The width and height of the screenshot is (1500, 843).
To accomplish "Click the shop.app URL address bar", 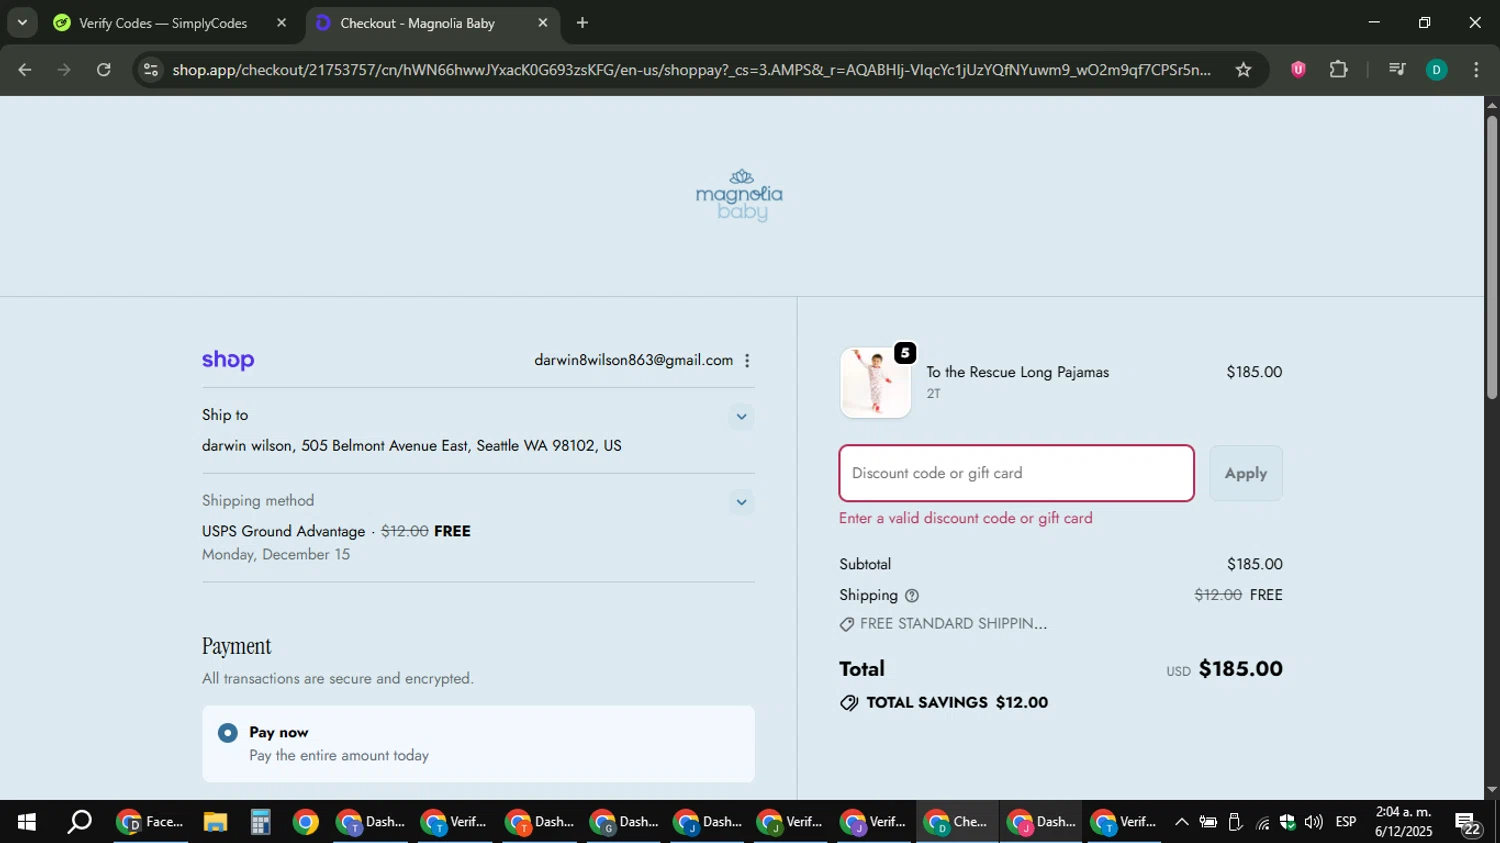I will [690, 70].
